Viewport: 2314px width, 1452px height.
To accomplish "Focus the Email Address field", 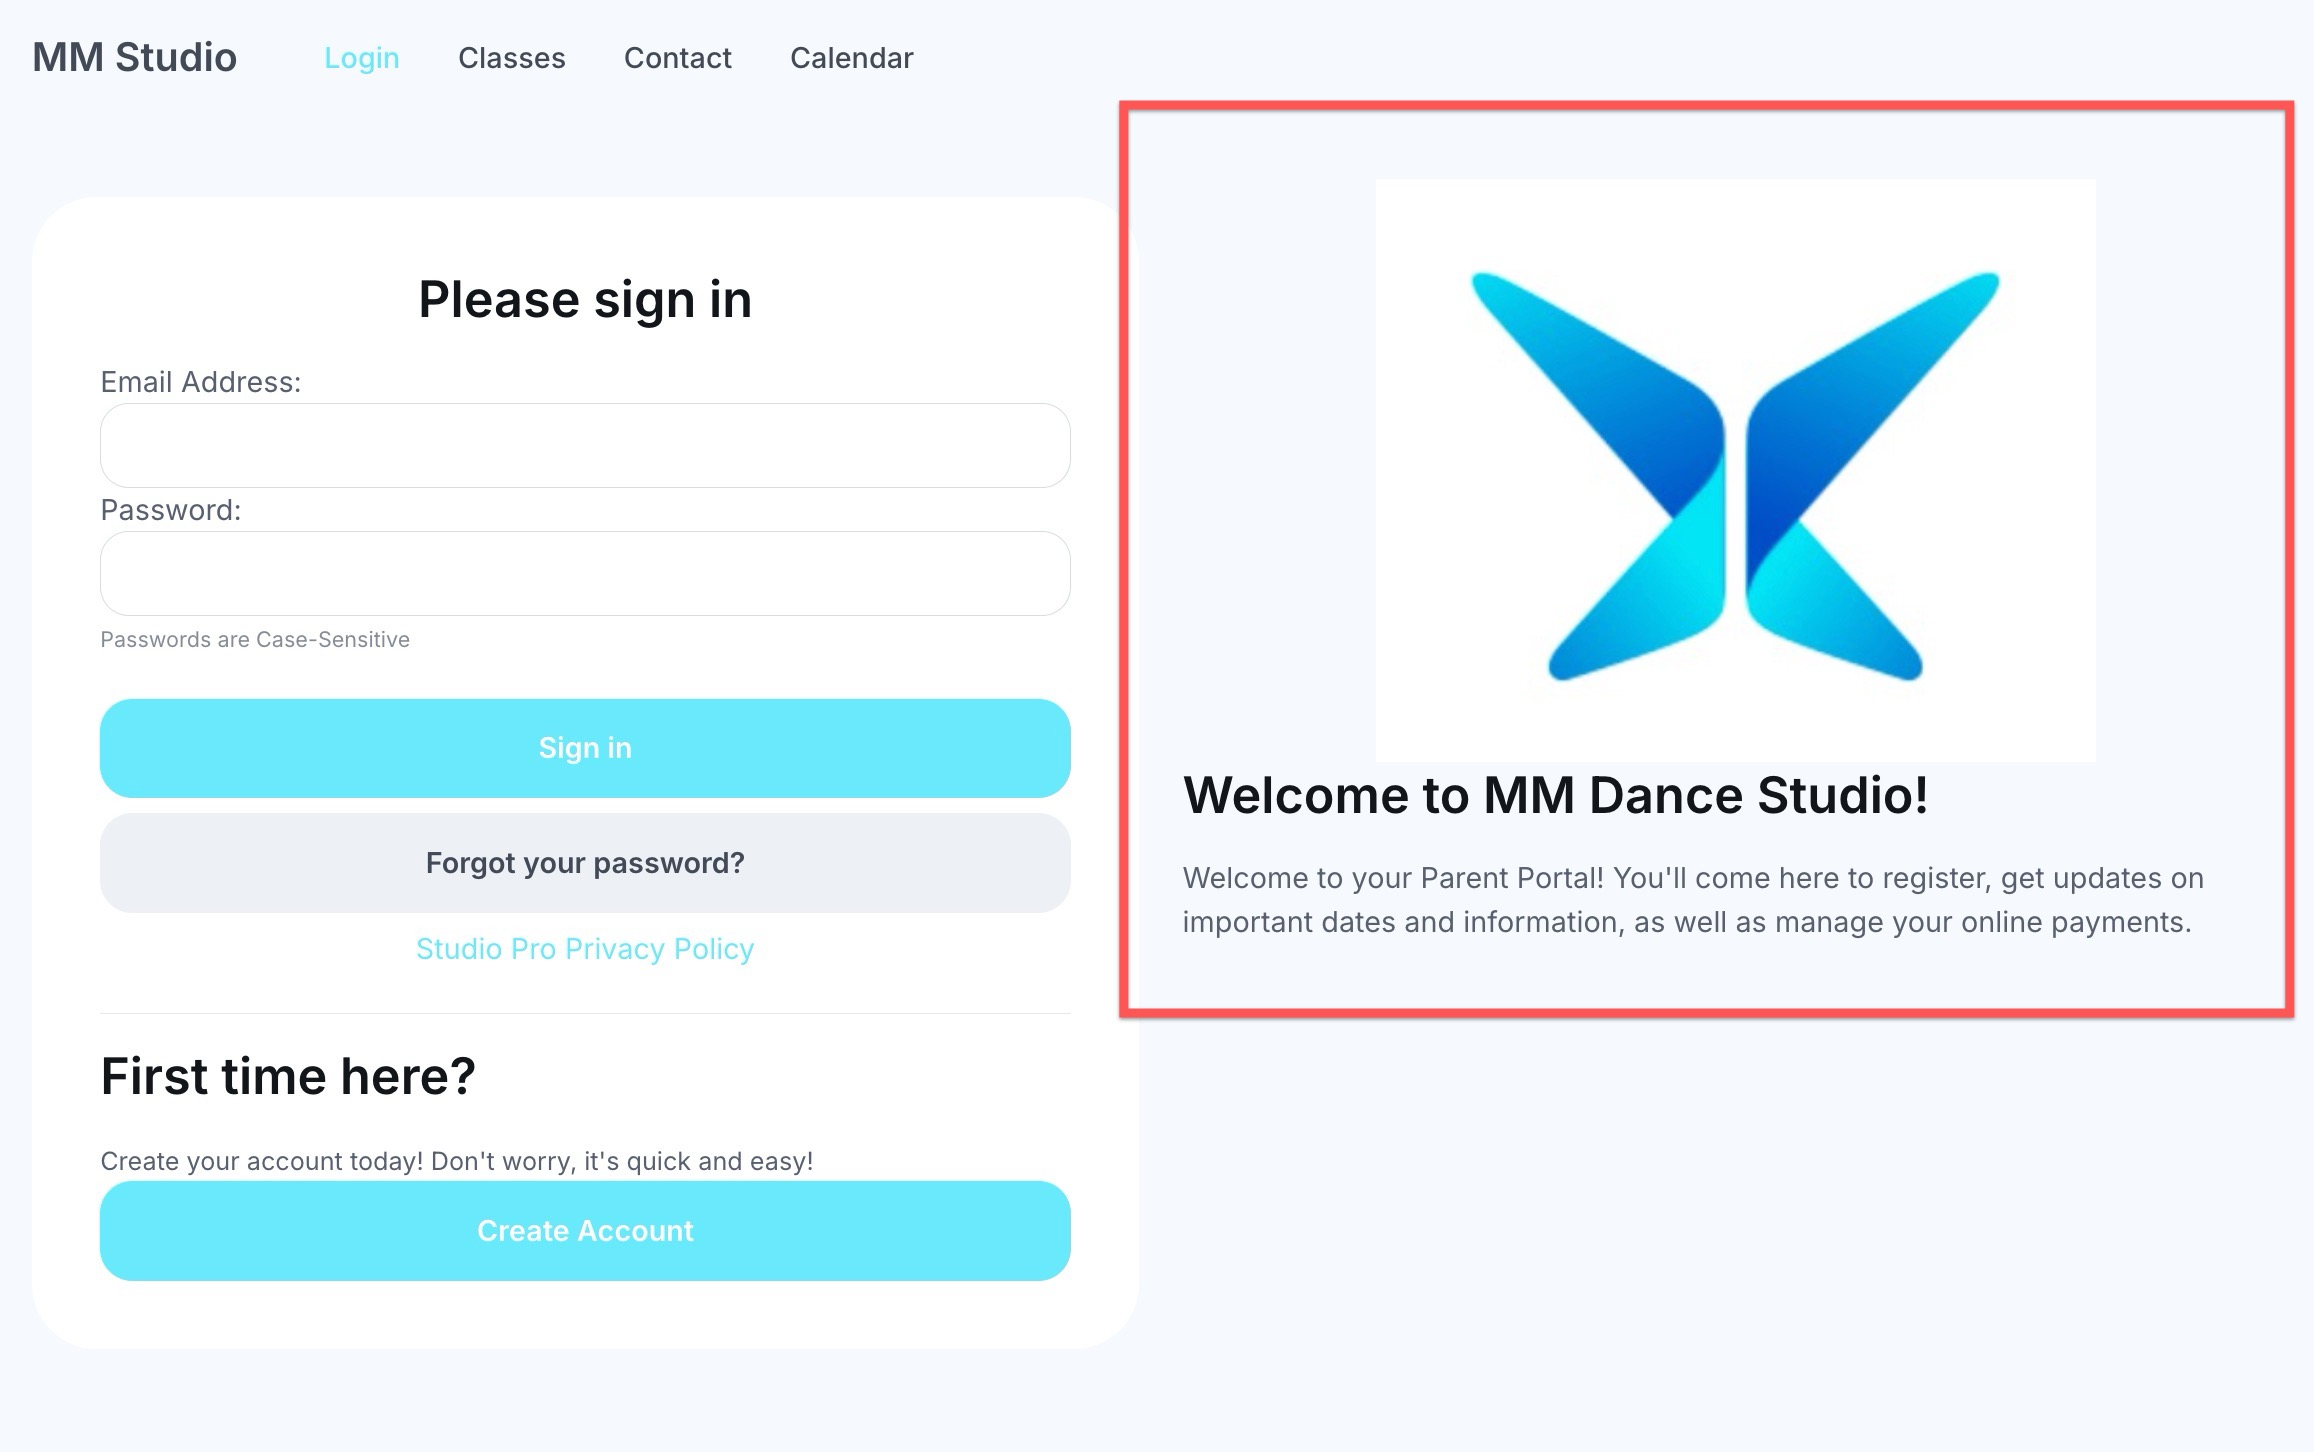I will [x=585, y=445].
